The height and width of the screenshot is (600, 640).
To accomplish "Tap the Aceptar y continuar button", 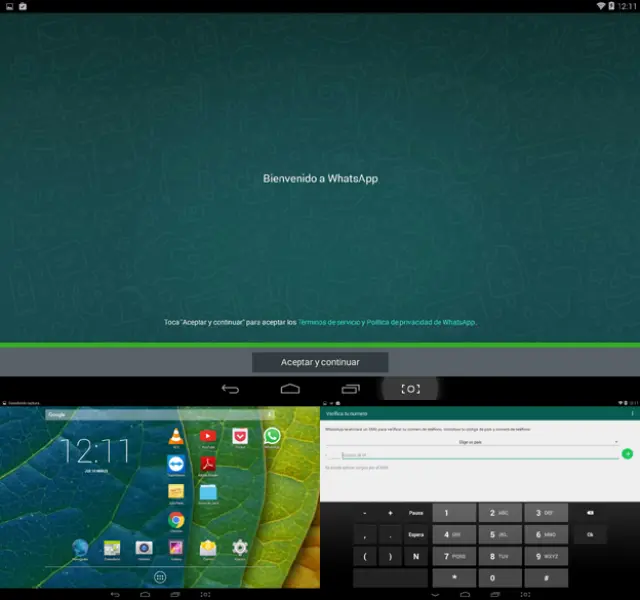I will [x=320, y=362].
